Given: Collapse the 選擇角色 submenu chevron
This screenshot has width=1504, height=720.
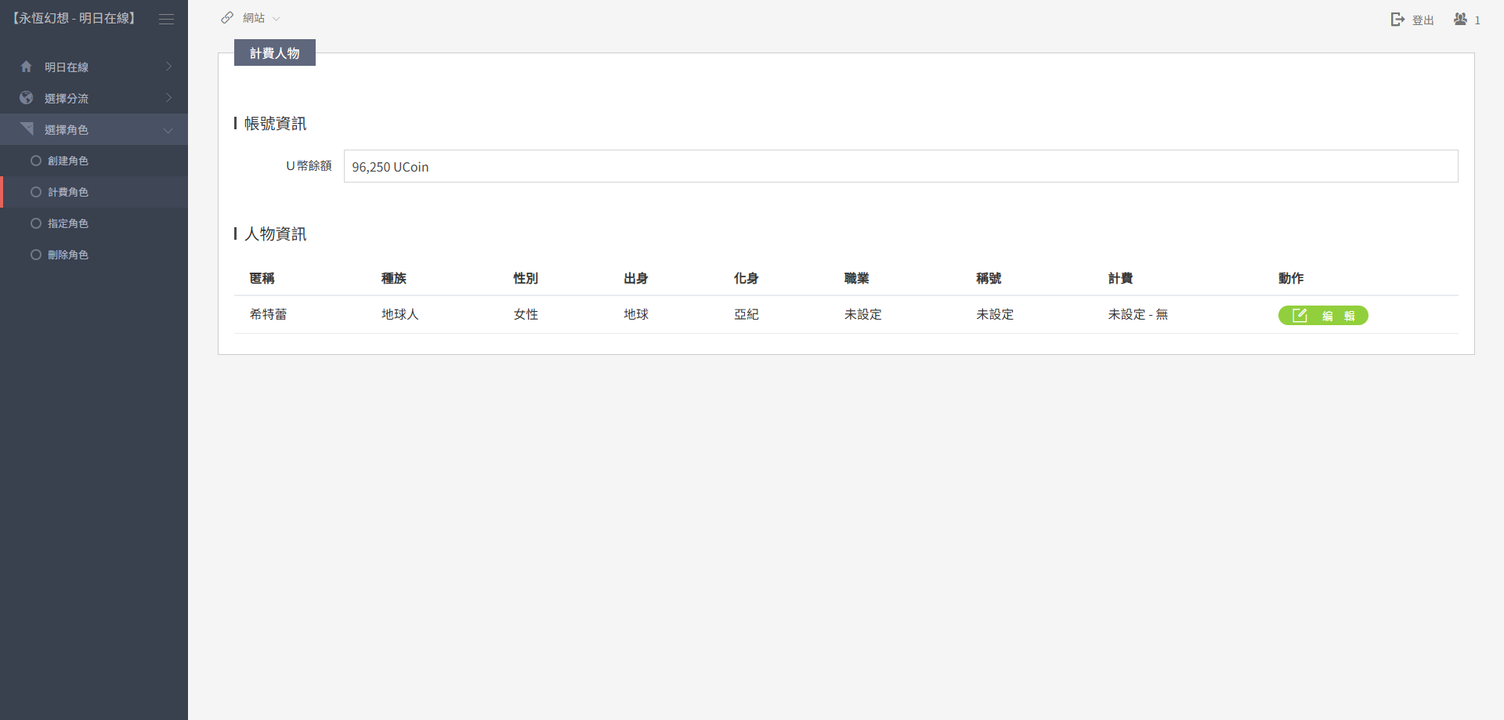Looking at the screenshot, I should [x=168, y=130].
